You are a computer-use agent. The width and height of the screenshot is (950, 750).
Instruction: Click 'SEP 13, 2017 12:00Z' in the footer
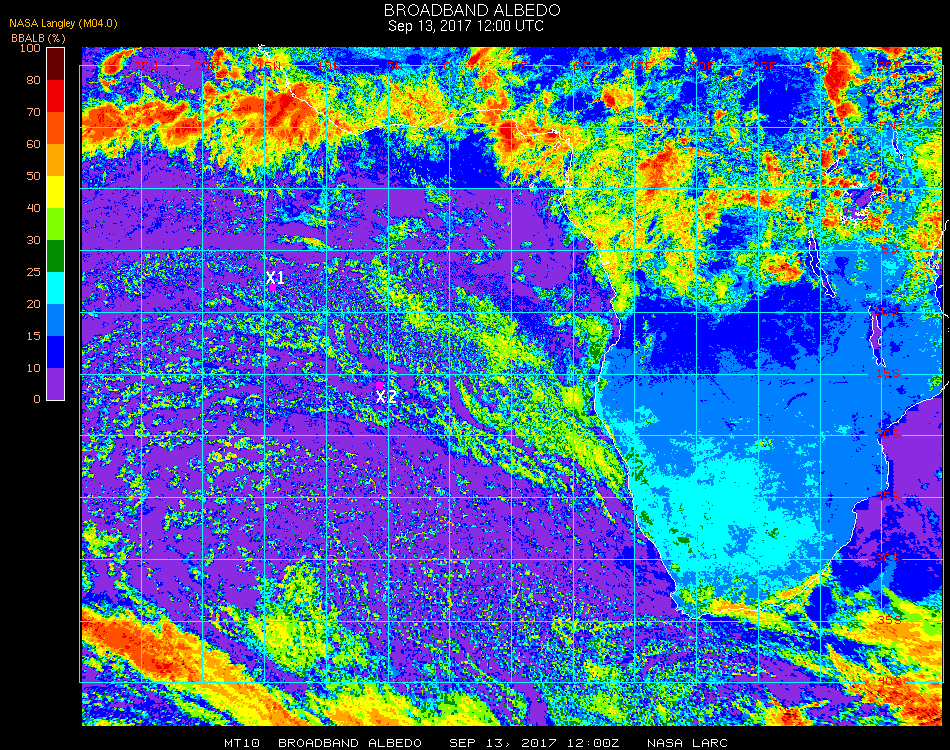534,743
